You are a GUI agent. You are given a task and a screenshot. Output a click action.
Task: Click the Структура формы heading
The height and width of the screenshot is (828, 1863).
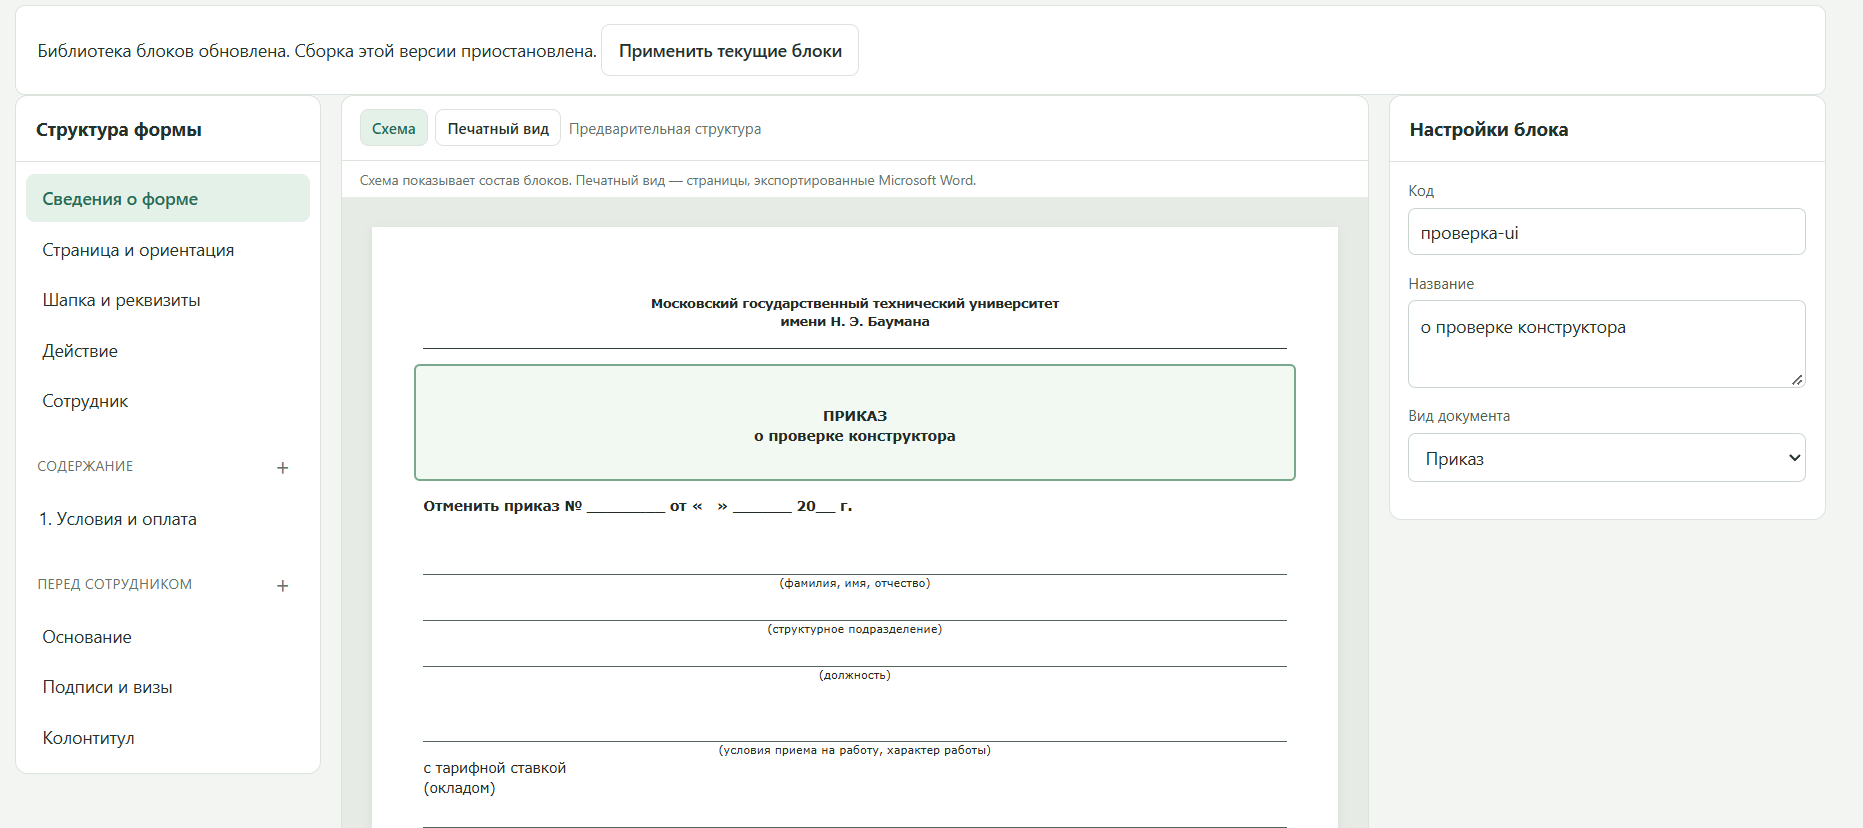[x=119, y=129]
